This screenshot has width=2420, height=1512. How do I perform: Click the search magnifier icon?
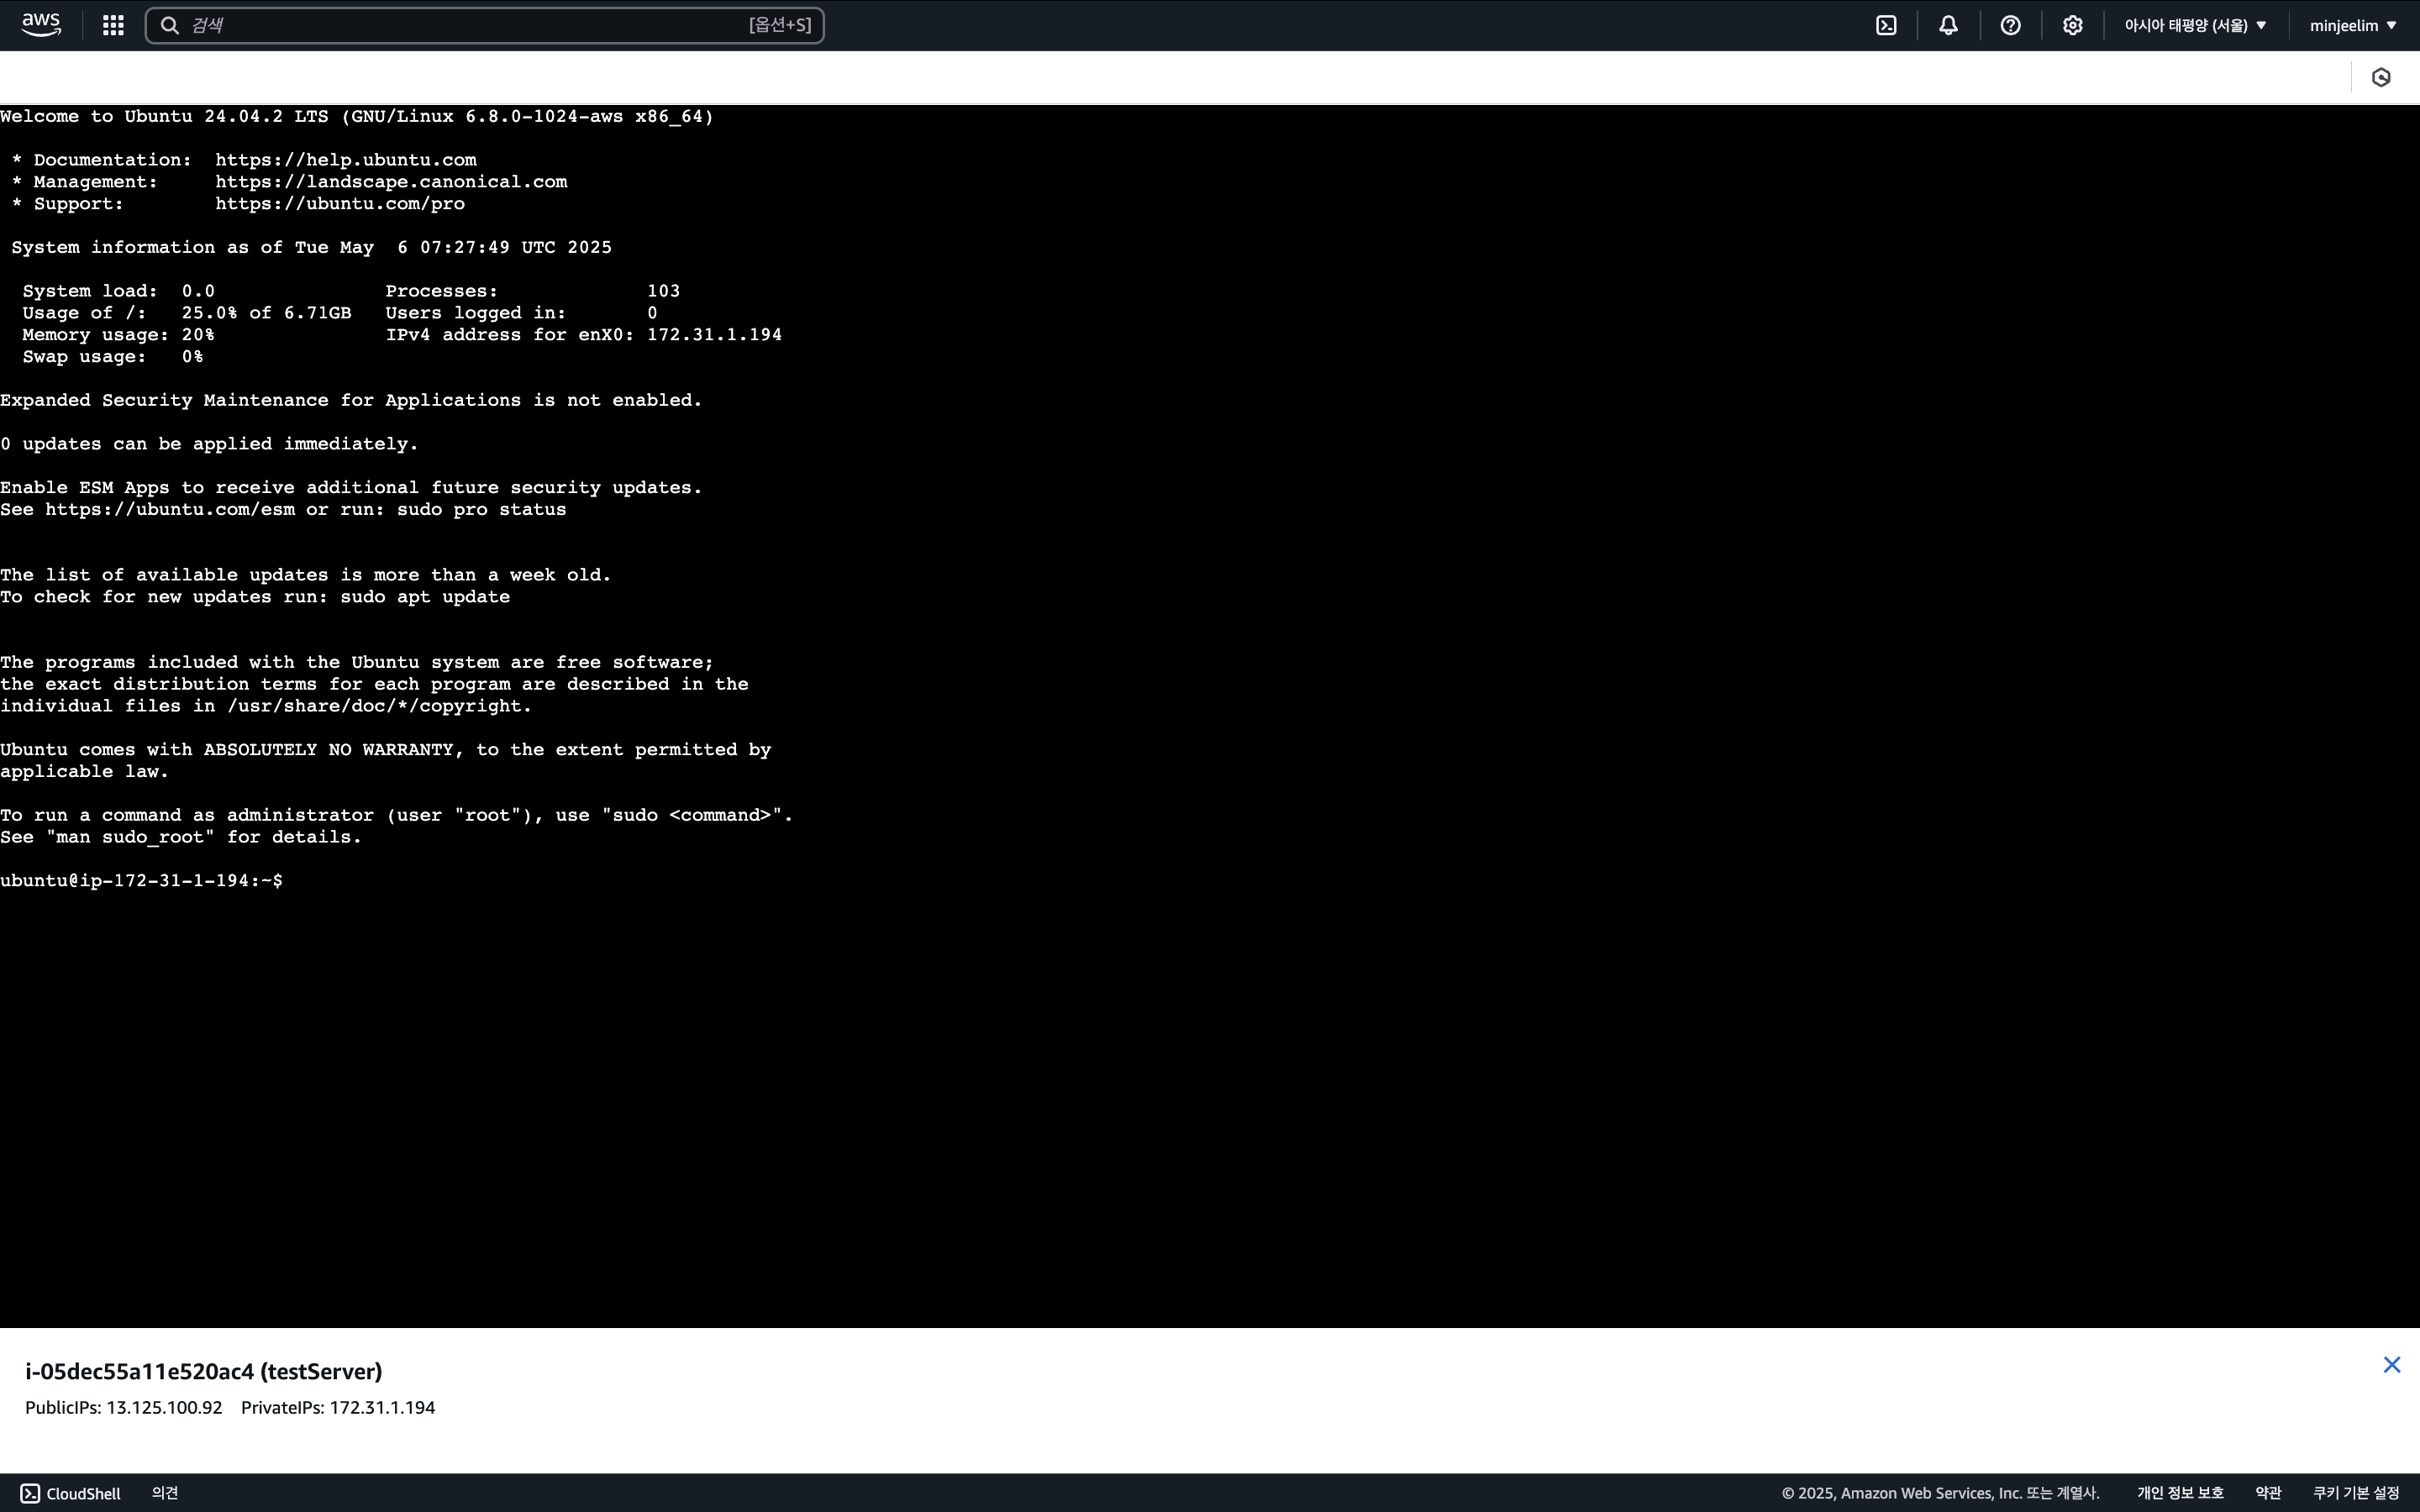[170, 25]
